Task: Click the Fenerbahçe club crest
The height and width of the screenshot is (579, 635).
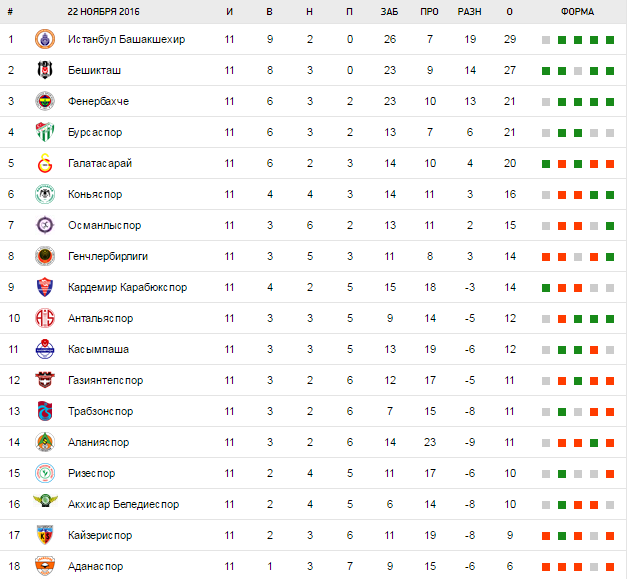Action: tap(42, 102)
